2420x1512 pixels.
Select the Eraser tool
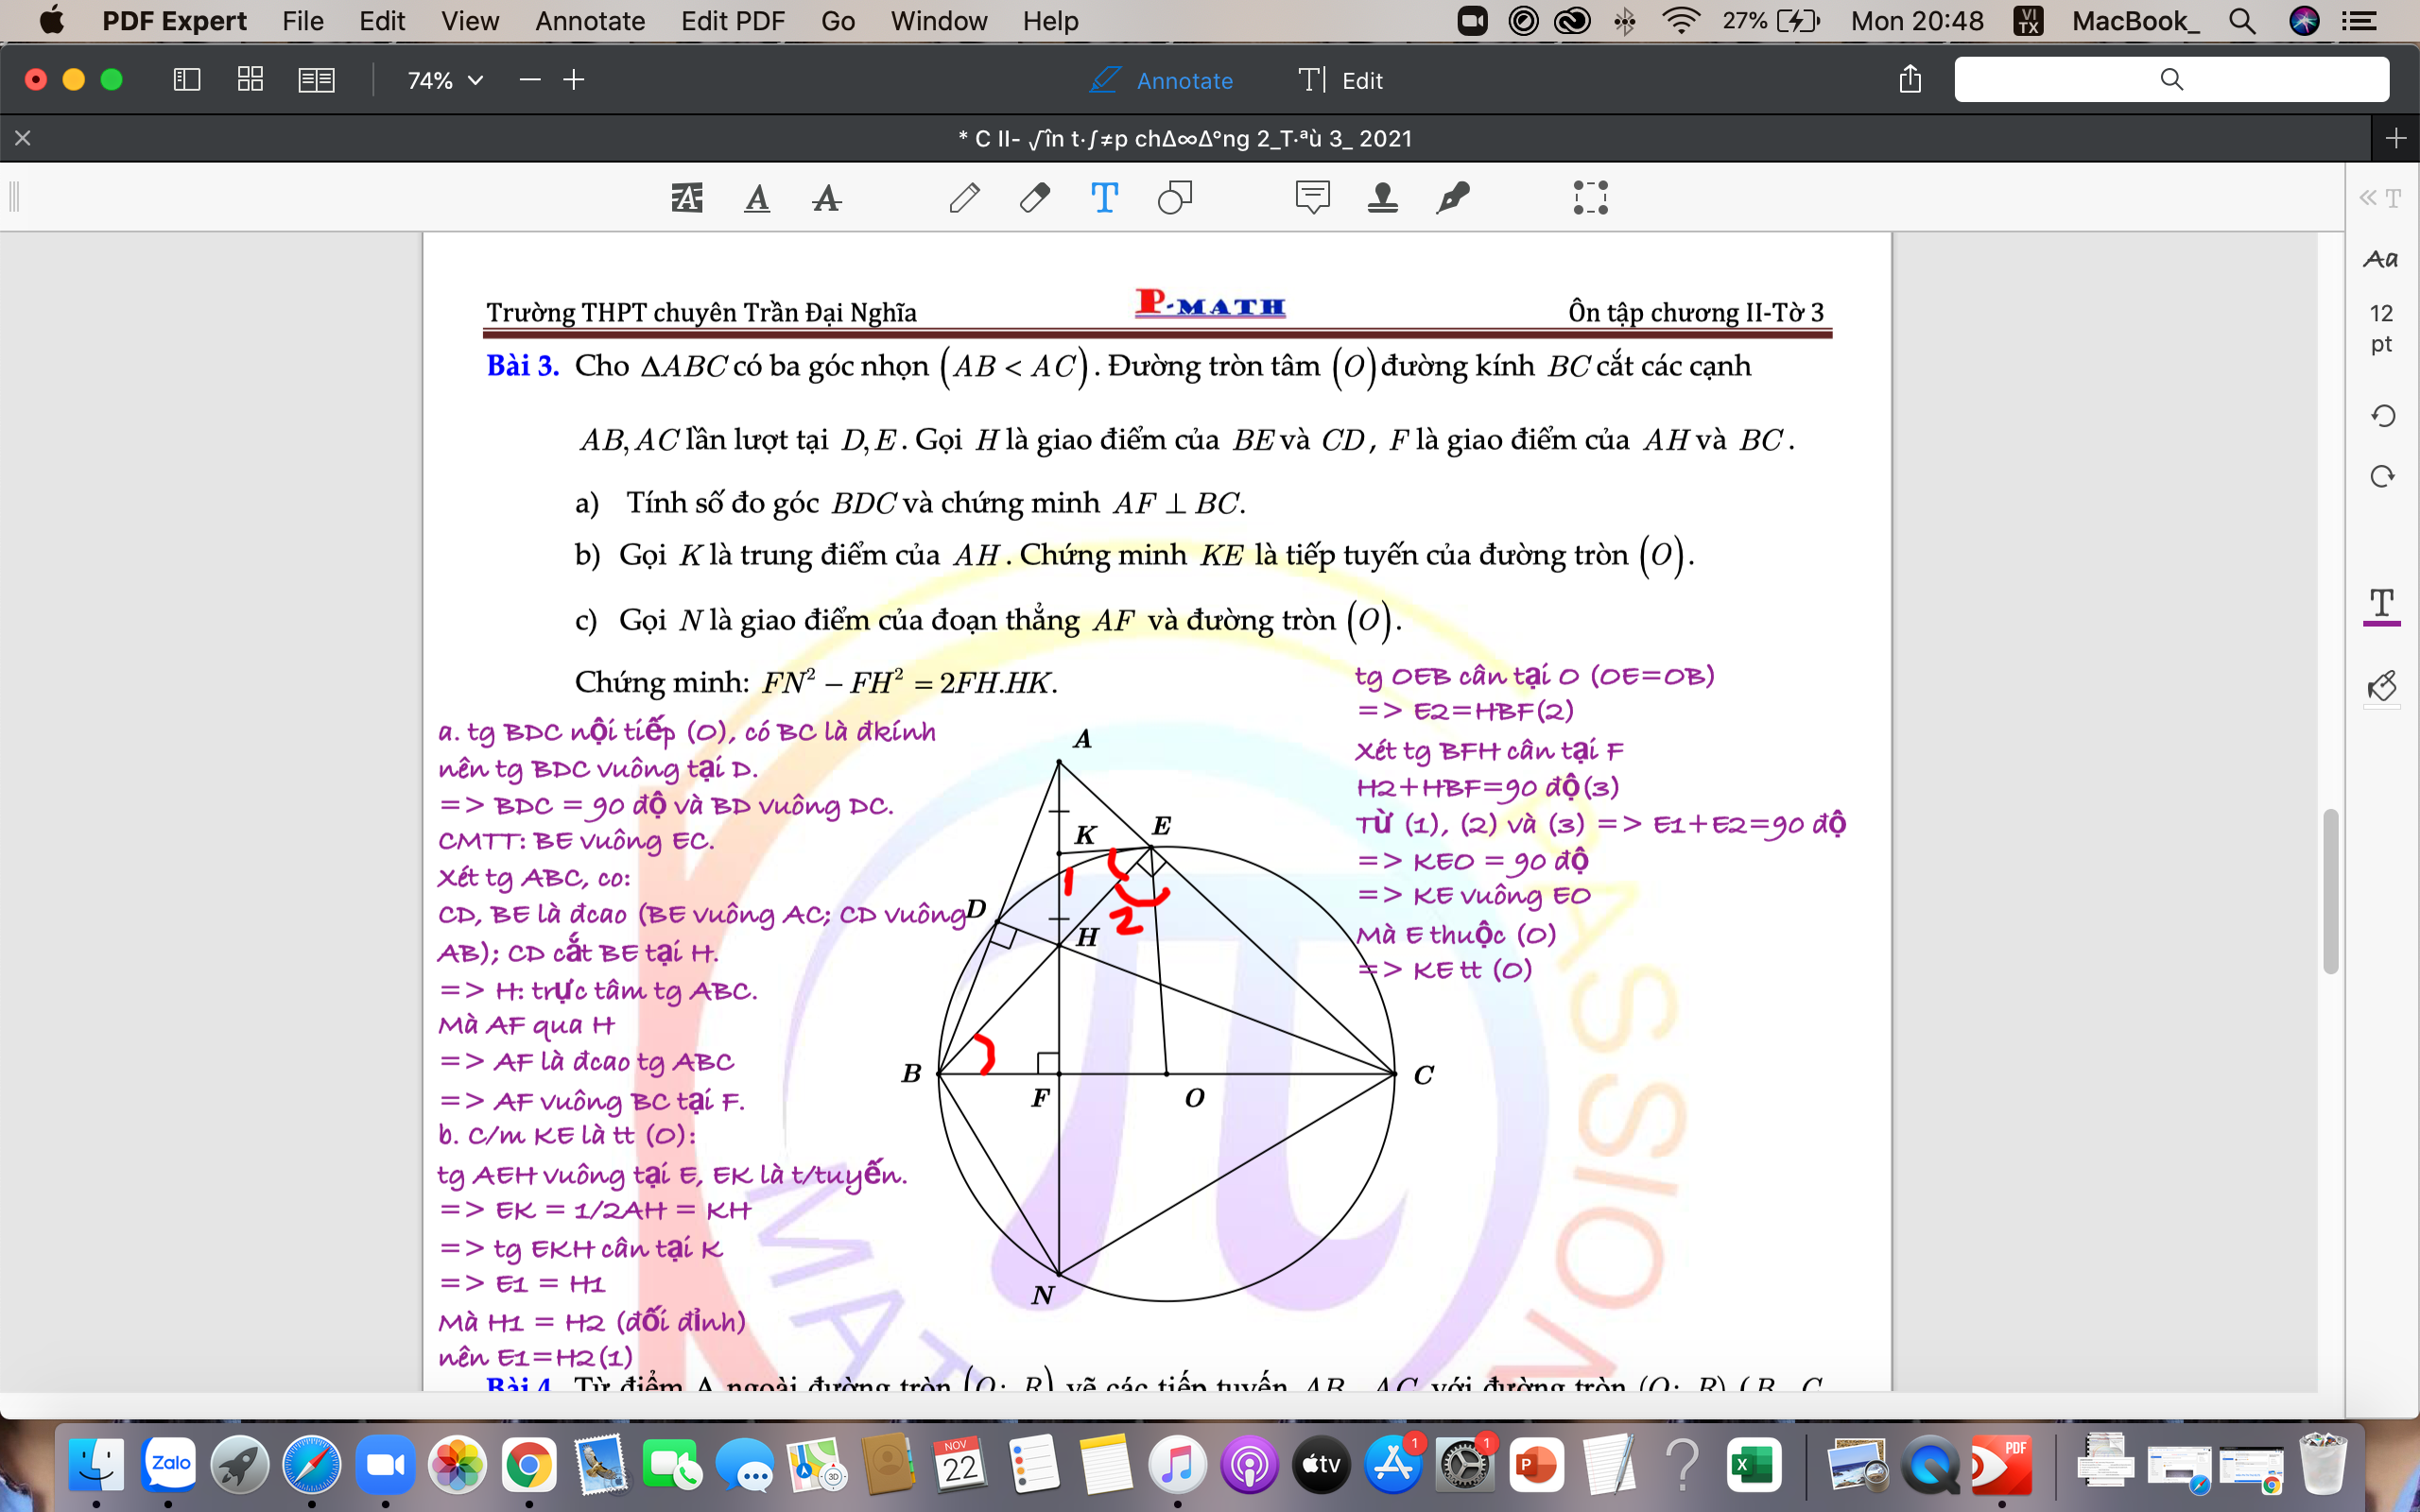click(1034, 197)
